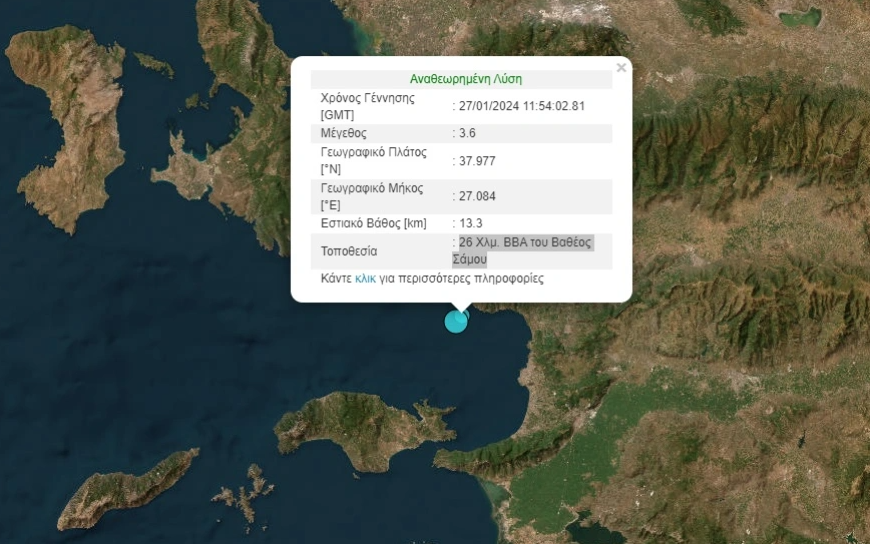Open the 'κλικ' link for more information
870x544 pixels.
(x=365, y=279)
